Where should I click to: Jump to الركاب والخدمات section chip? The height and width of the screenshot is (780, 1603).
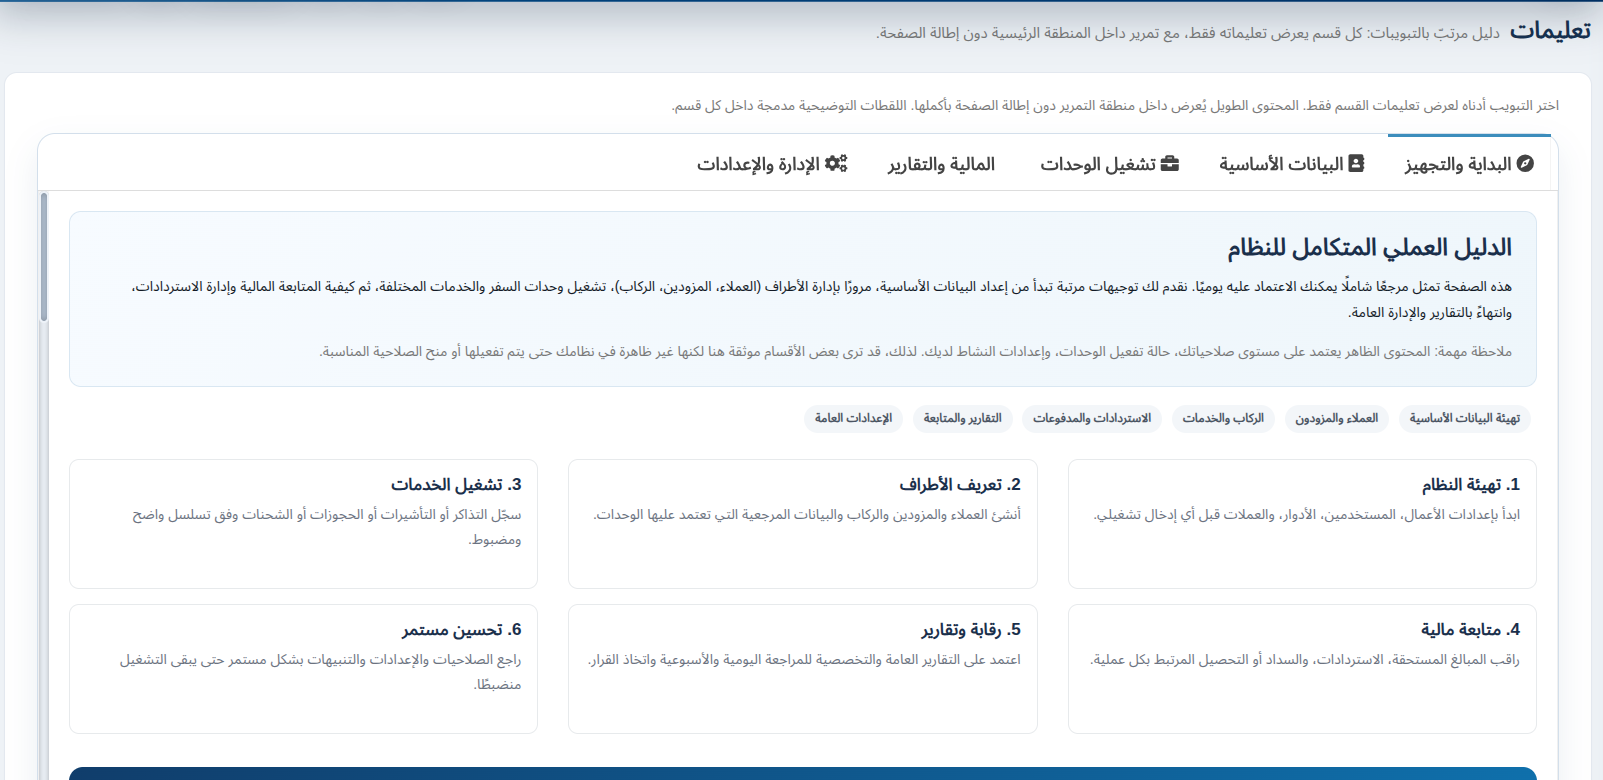pos(1223,418)
